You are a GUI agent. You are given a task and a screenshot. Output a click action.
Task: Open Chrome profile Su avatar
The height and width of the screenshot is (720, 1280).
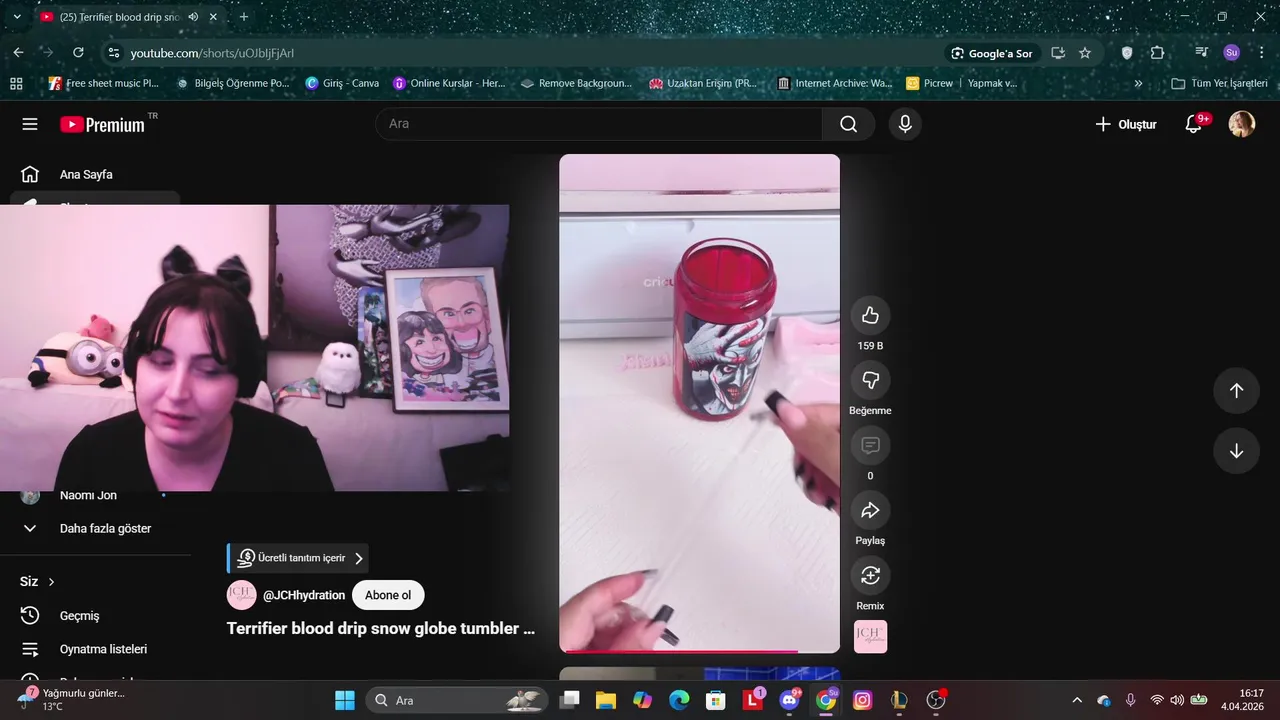pos(1231,53)
